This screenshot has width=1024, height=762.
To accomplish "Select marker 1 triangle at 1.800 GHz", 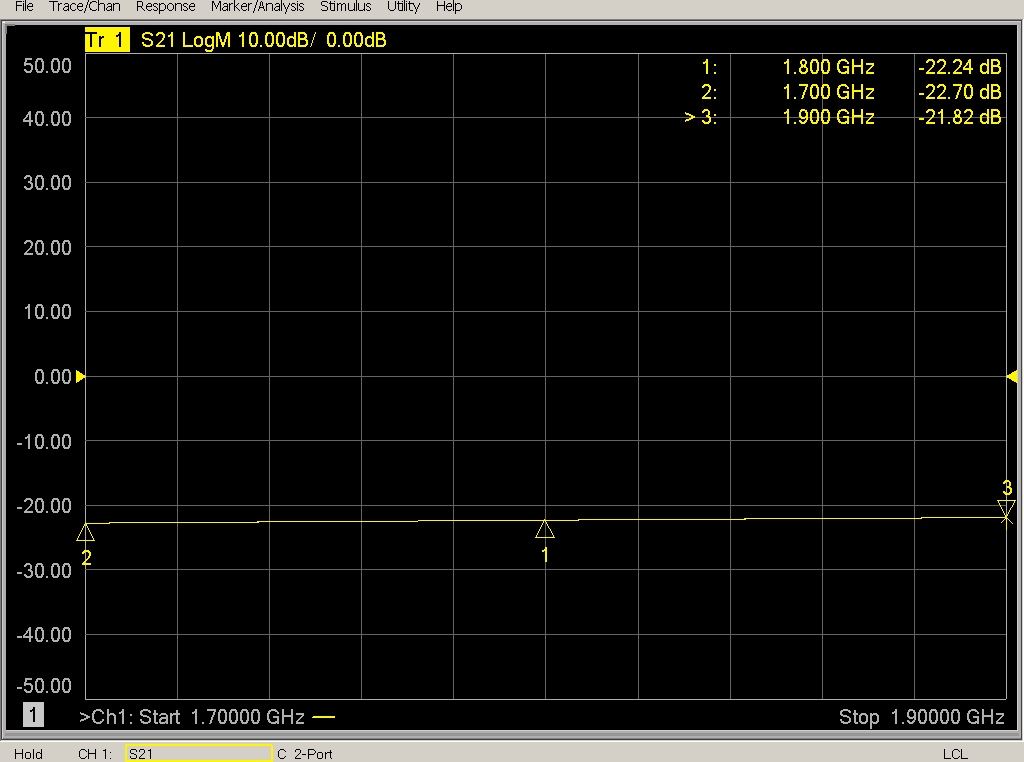I will pyautogui.click(x=545, y=529).
